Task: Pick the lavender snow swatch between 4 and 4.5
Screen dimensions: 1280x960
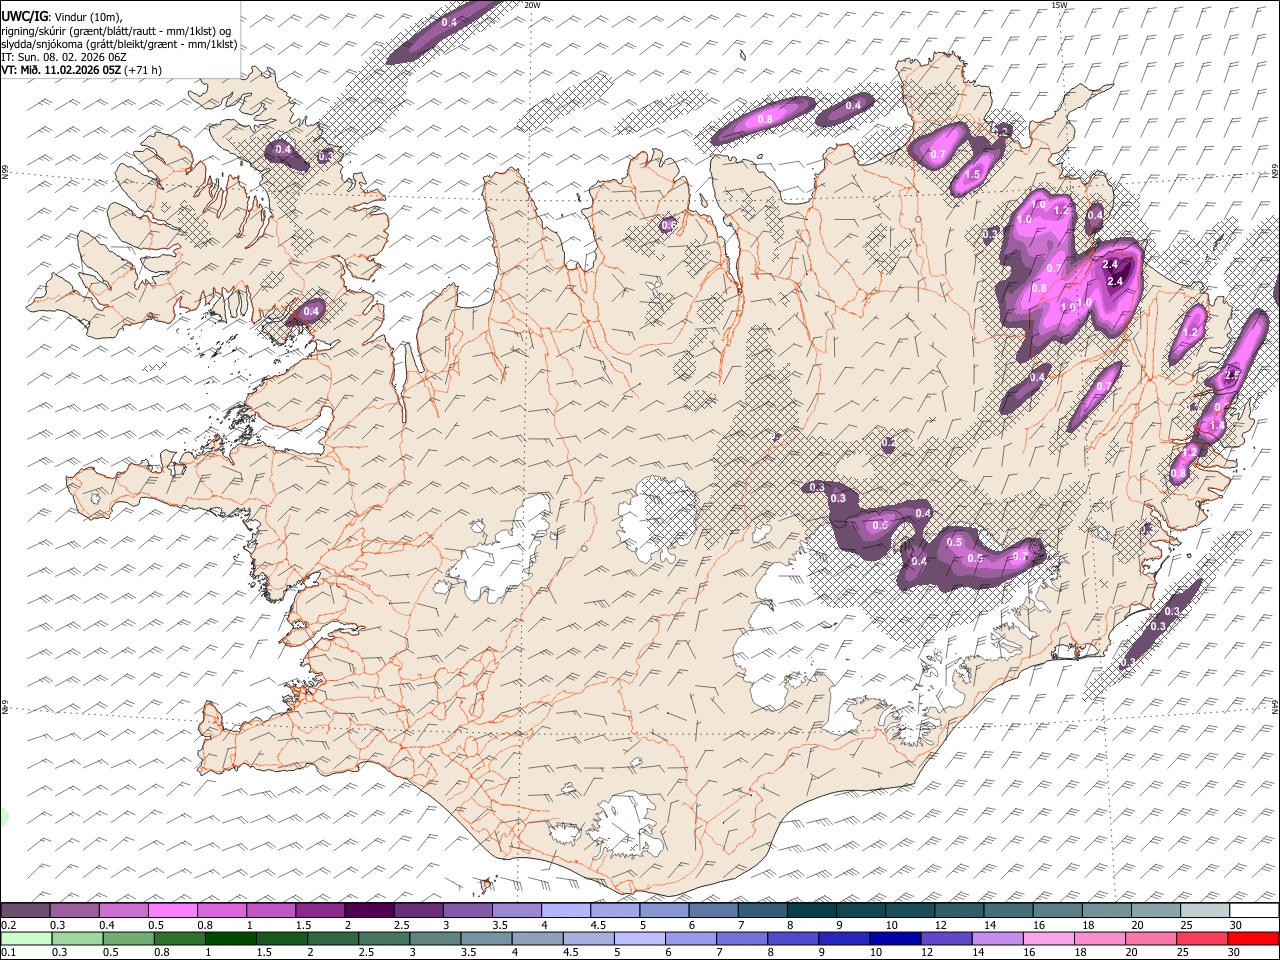Action: tap(566, 911)
